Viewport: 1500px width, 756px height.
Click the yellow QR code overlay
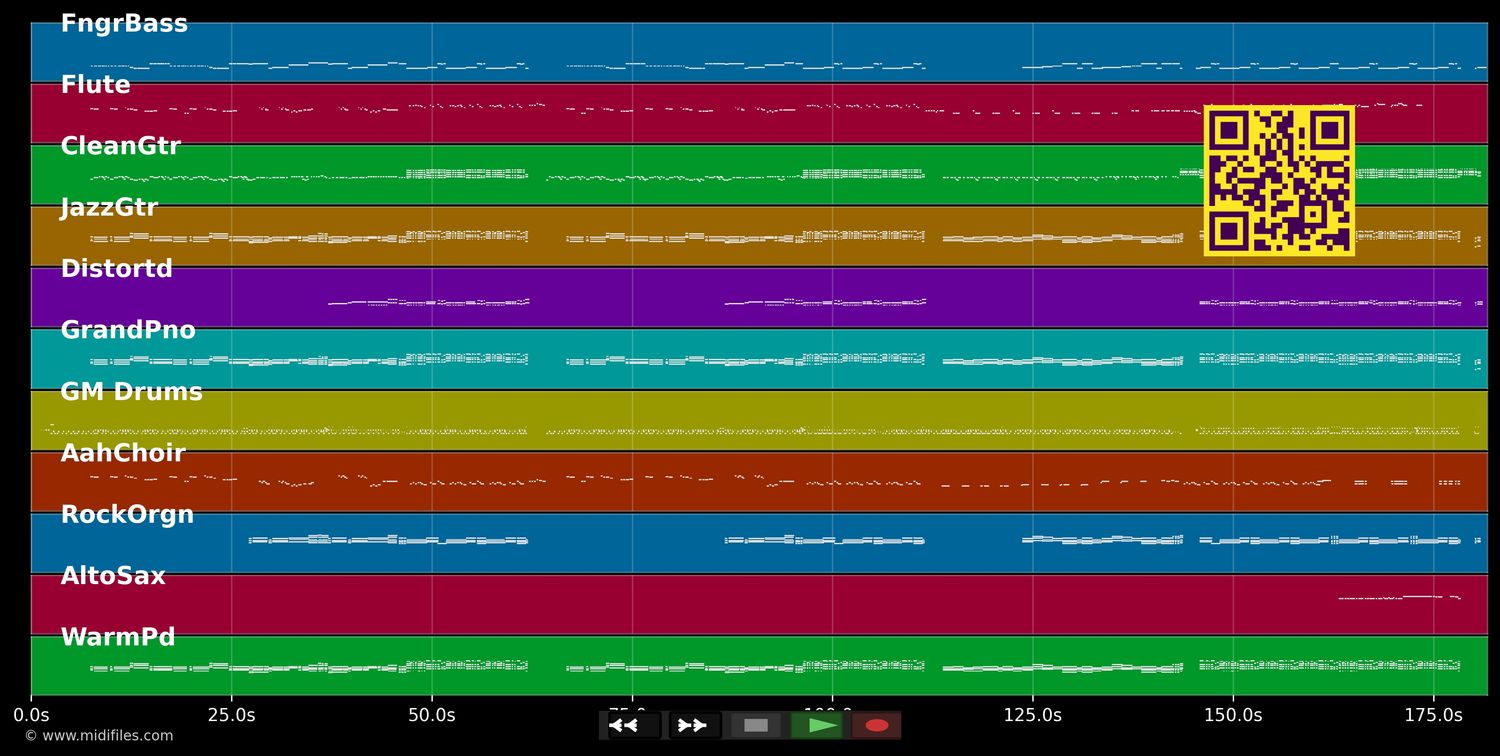coord(1279,180)
